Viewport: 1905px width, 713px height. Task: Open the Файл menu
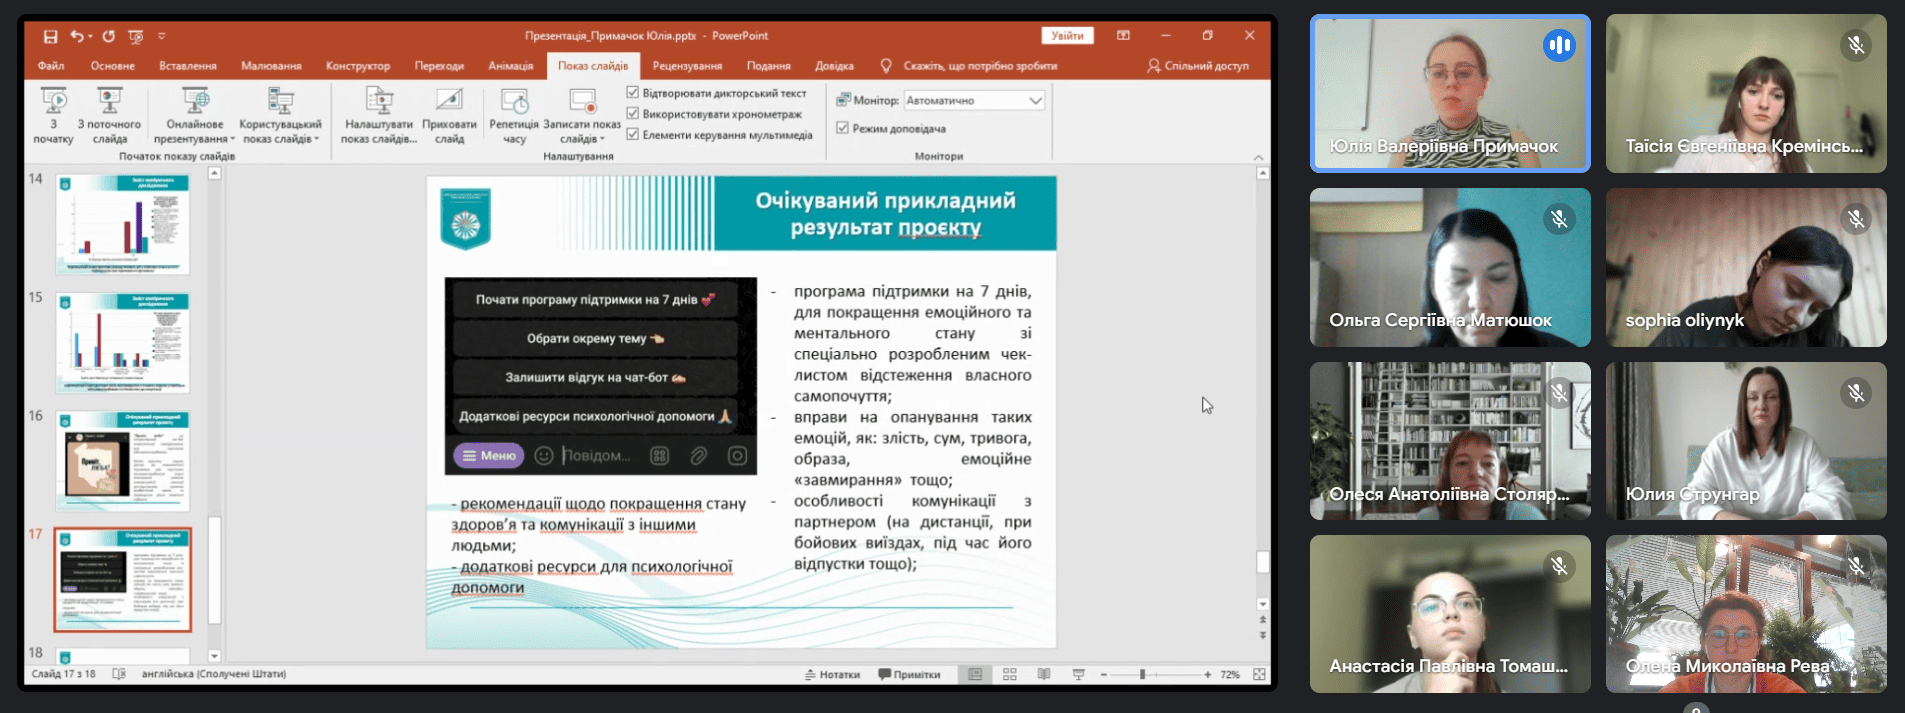click(51, 66)
